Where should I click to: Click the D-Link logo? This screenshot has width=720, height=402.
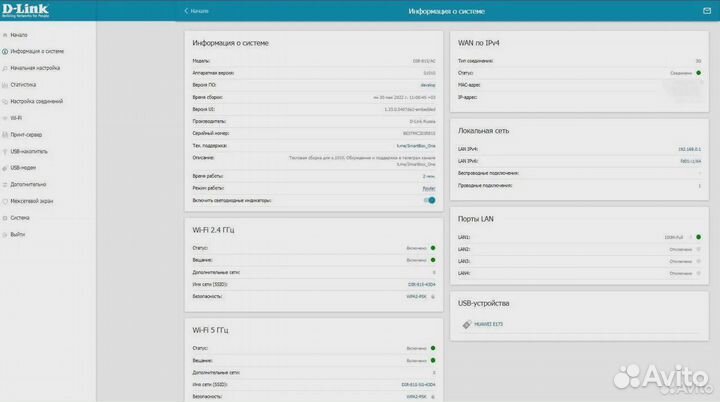[x=26, y=11]
